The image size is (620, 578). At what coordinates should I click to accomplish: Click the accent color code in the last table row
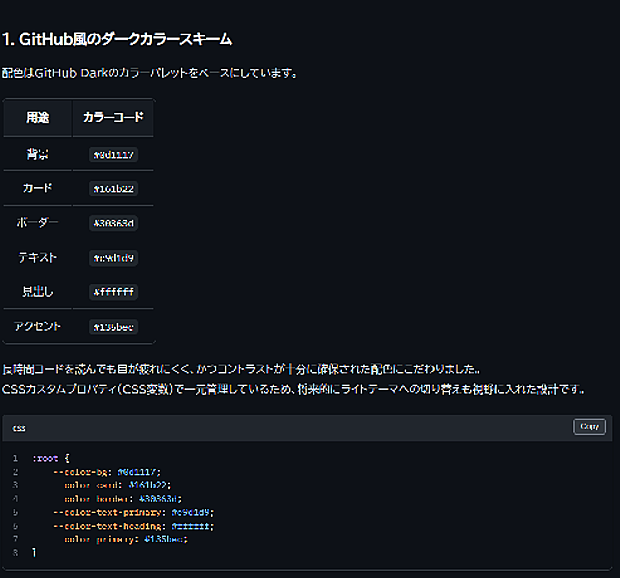(x=114, y=327)
